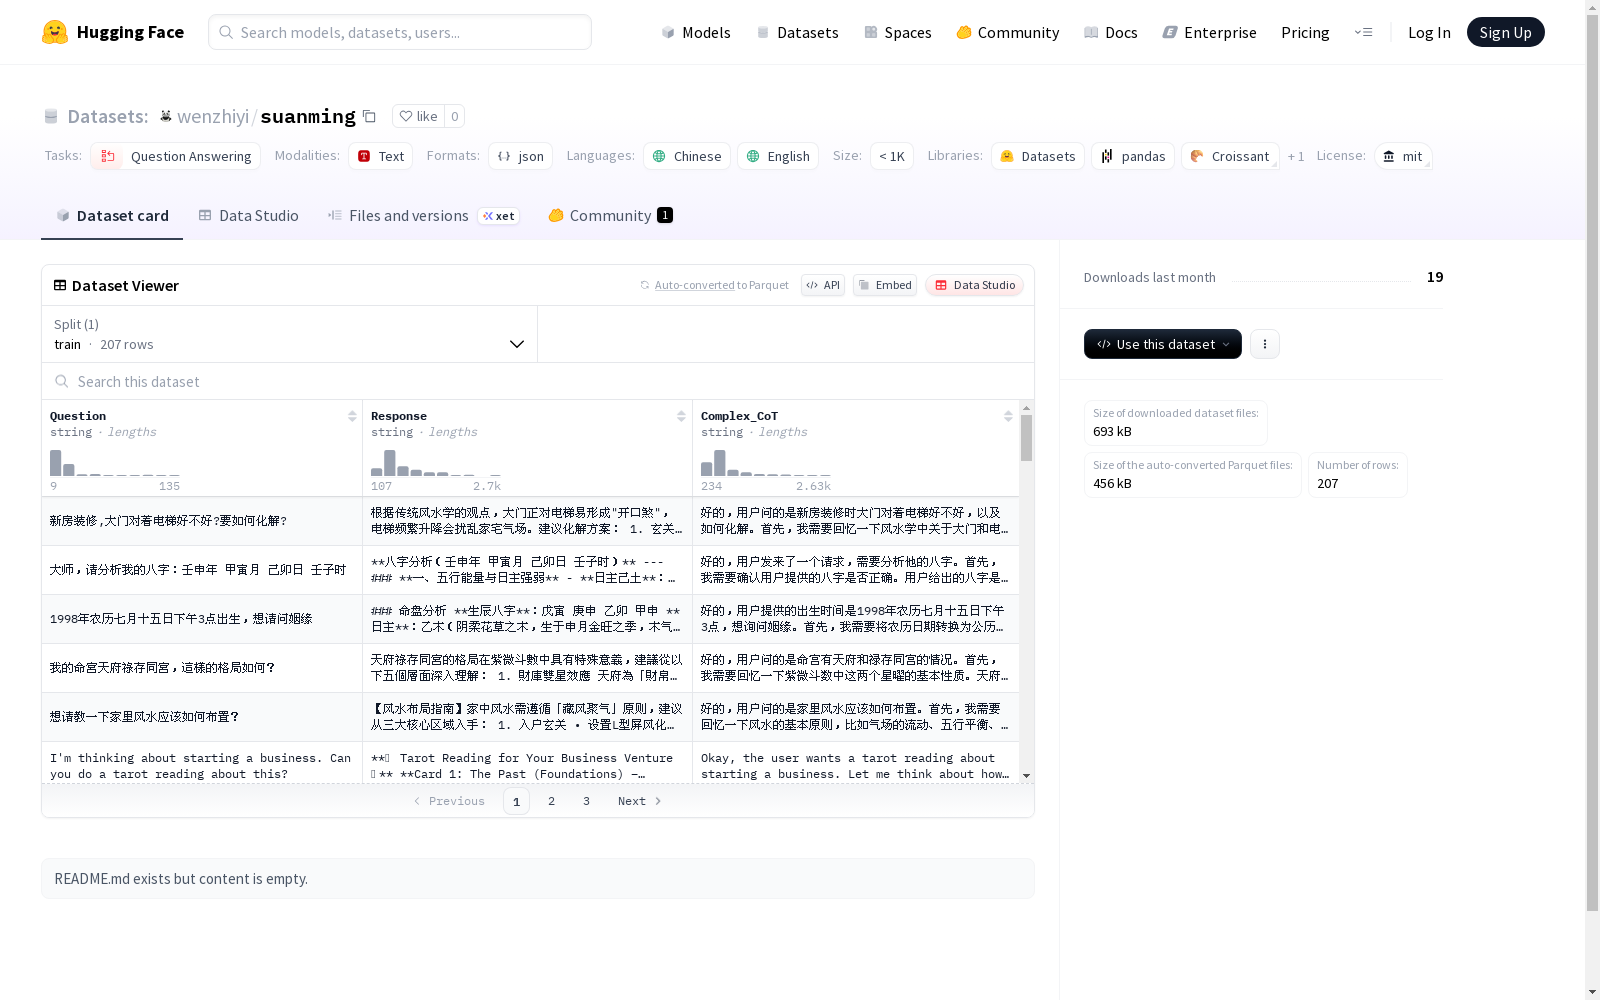The image size is (1600, 1000).
Task: Click the Sign Up button
Action: point(1505,32)
